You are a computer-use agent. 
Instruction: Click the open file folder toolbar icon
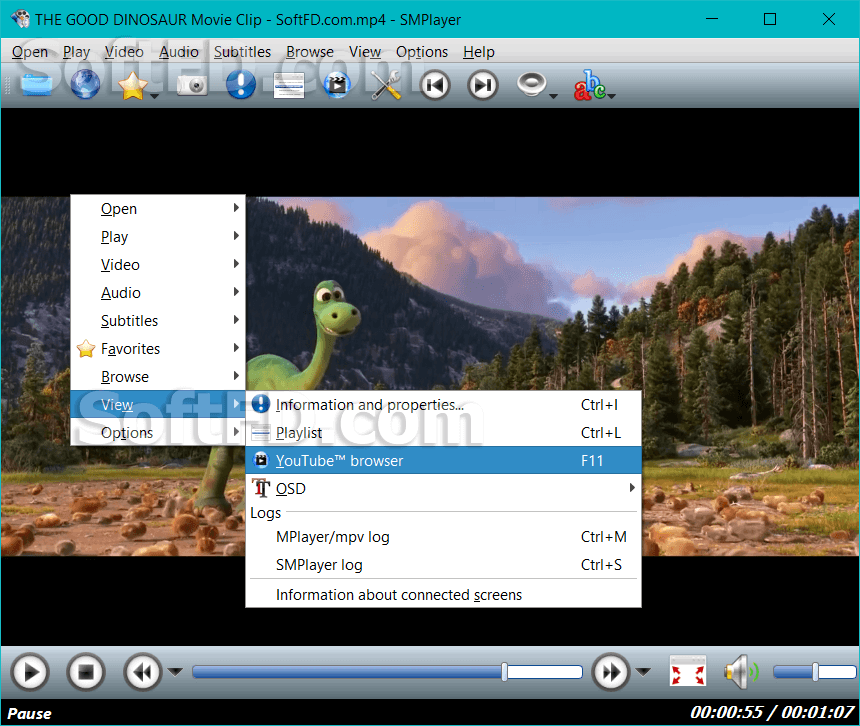tap(37, 85)
